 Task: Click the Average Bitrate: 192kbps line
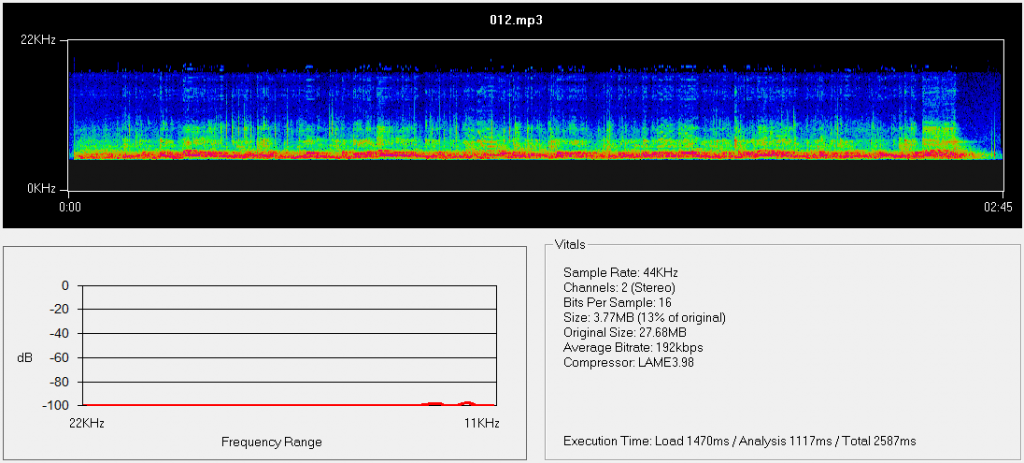click(633, 347)
